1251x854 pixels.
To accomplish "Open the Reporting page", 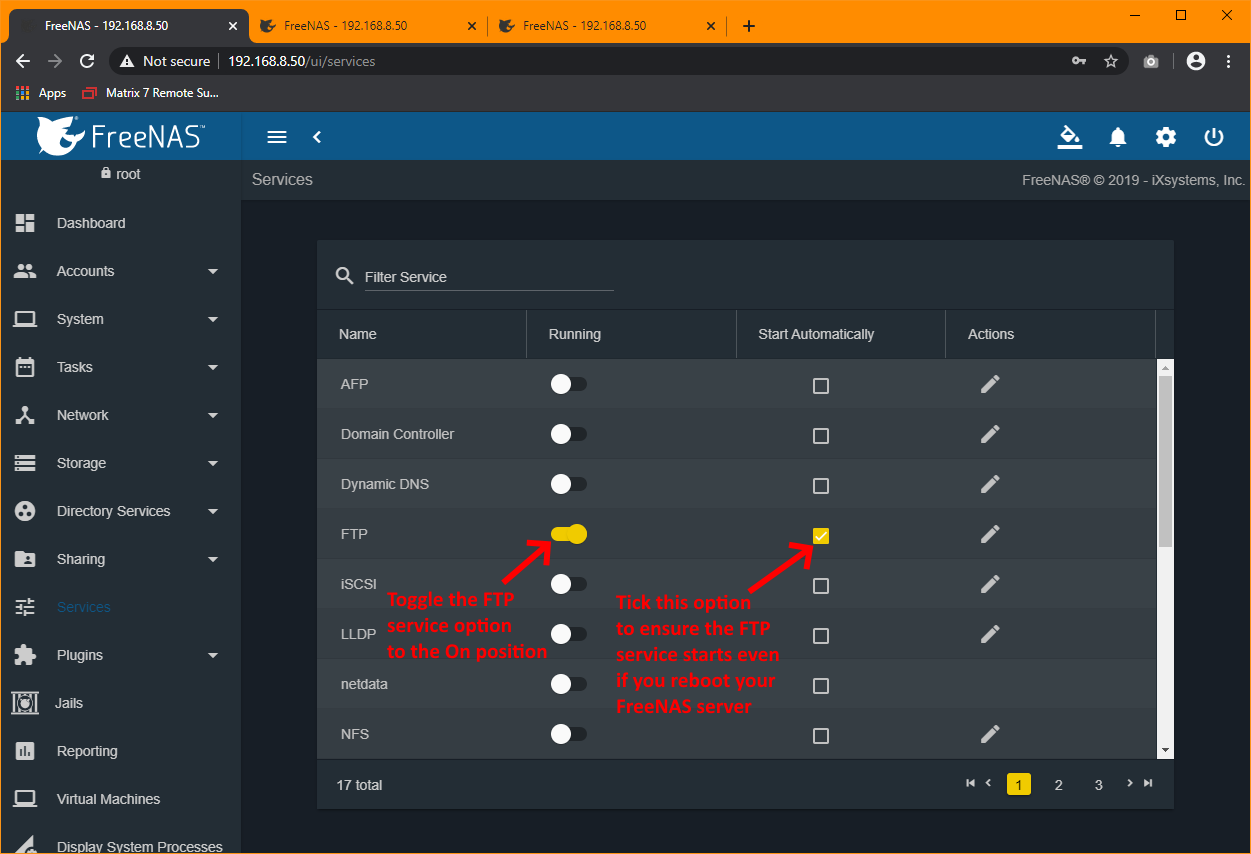I will click(x=120, y=751).
